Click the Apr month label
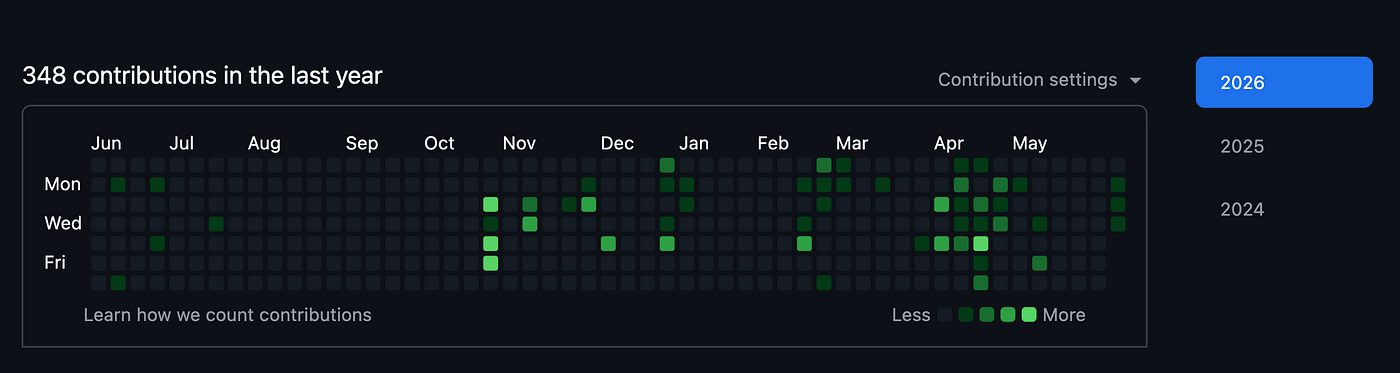Viewport: 1400px width, 373px height. (x=949, y=143)
